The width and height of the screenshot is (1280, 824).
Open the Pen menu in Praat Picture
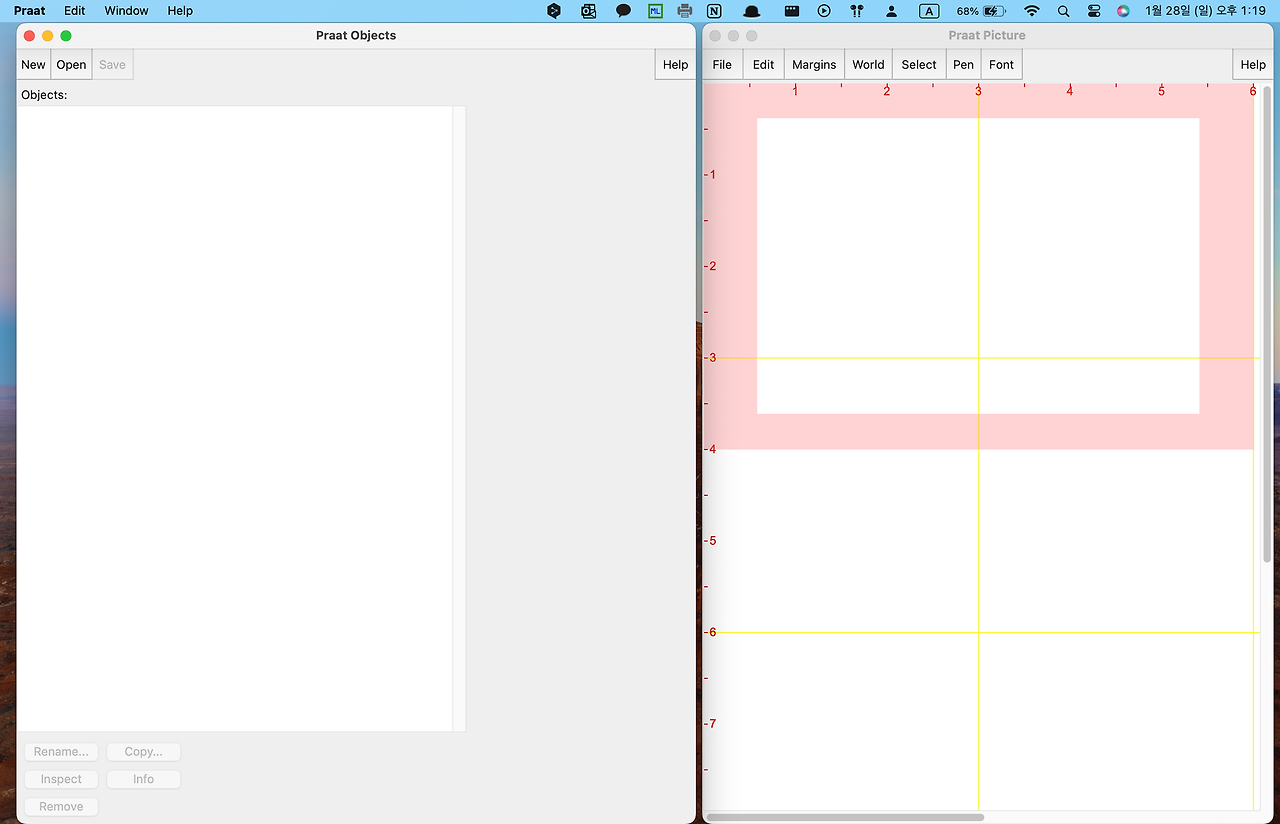coord(963,65)
